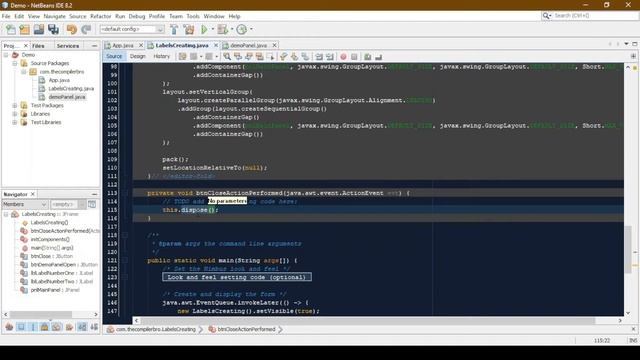This screenshot has height=360, width=640.
Task: Close the LabelsCreating.java tab
Action: coord(216,45)
